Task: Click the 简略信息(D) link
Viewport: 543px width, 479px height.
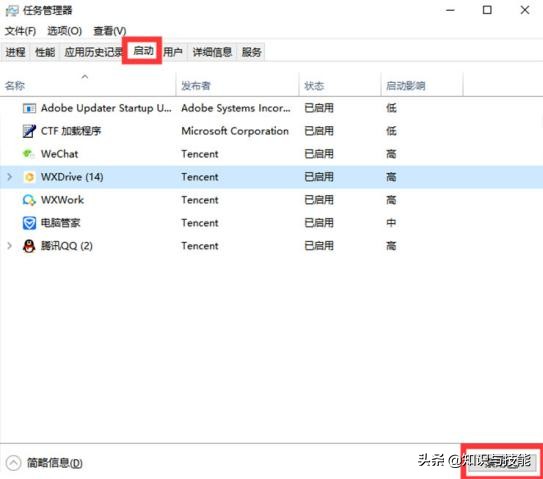Action: (54, 463)
